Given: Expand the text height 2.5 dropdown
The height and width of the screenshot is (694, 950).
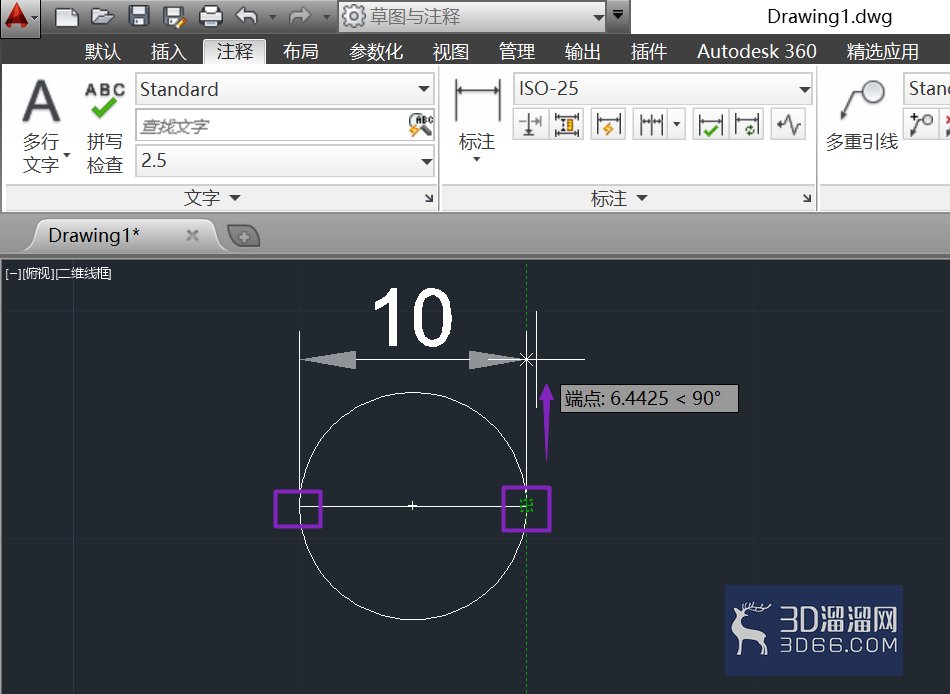Looking at the screenshot, I should tap(285, 161).
